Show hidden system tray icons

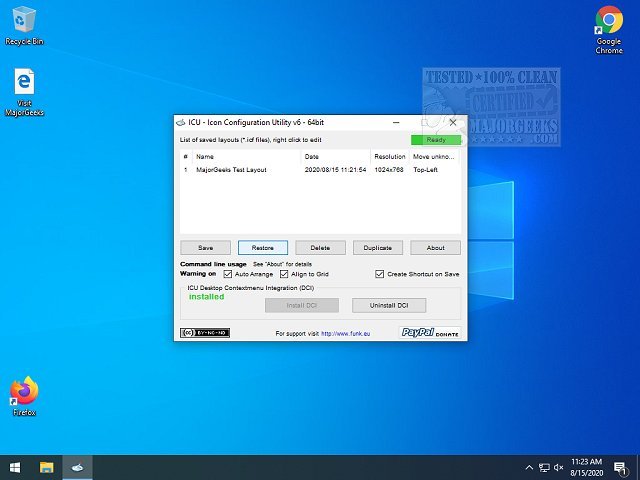529,467
